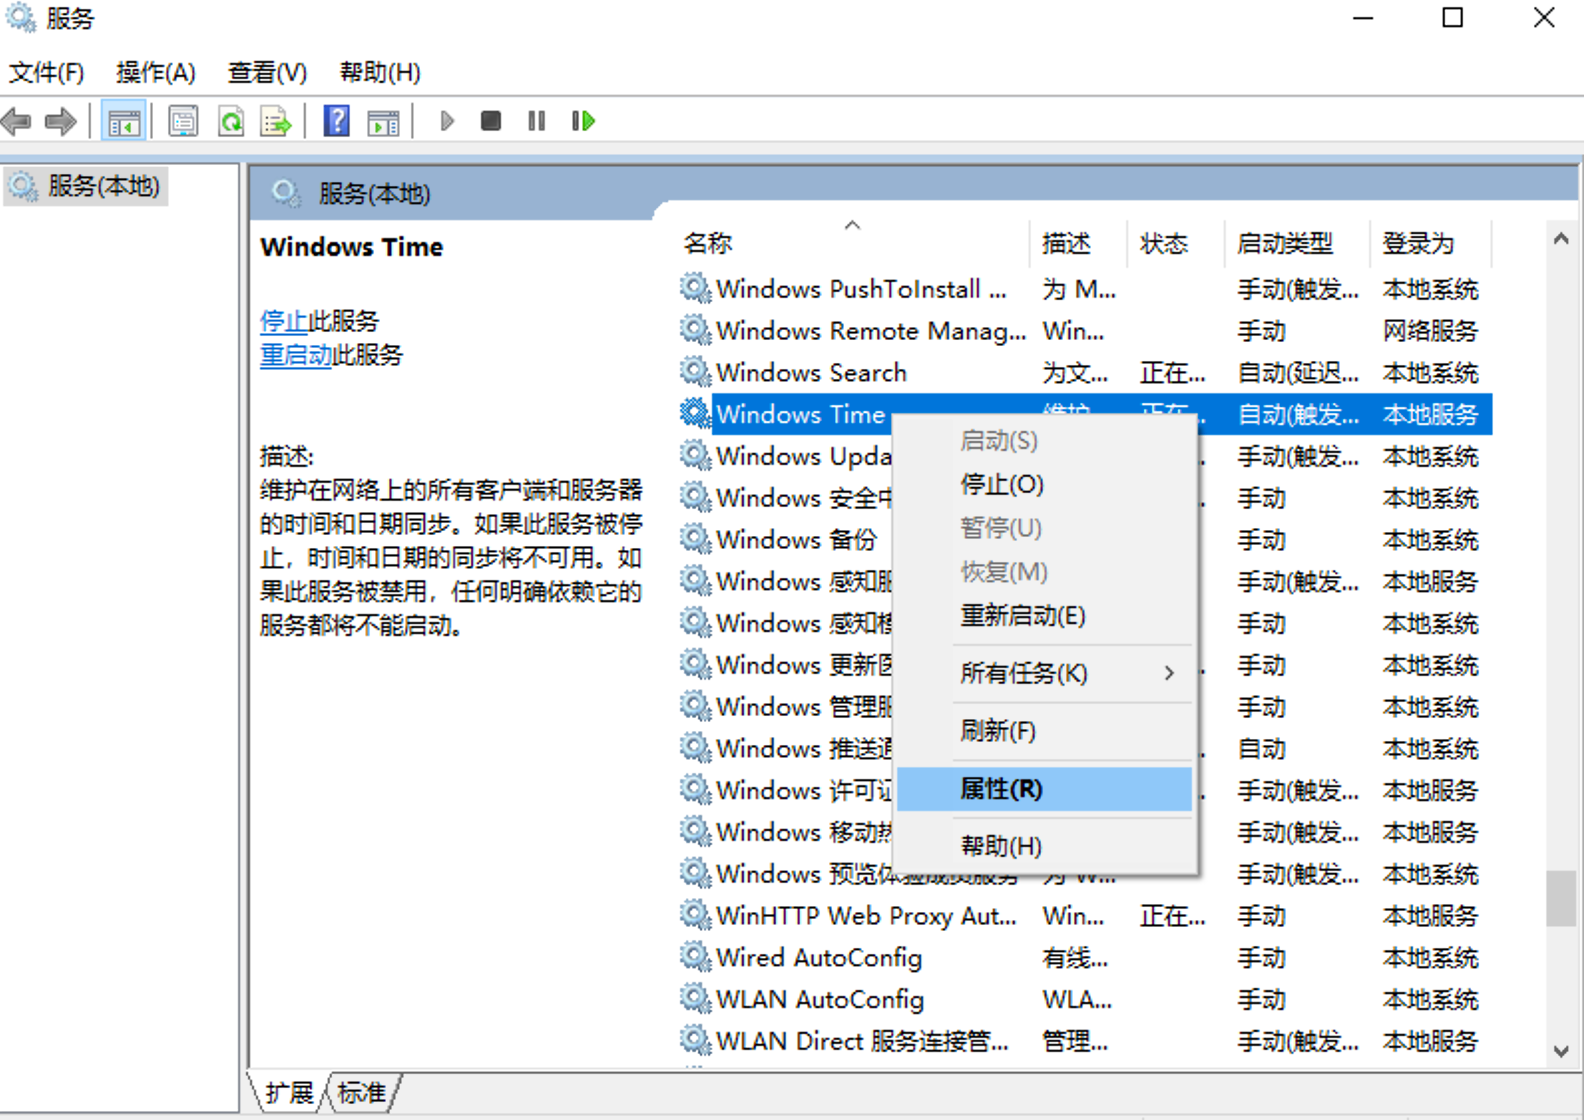1584x1120 pixels.
Task: Expand the 所有任务(K) submenu
Action: tap(1045, 674)
